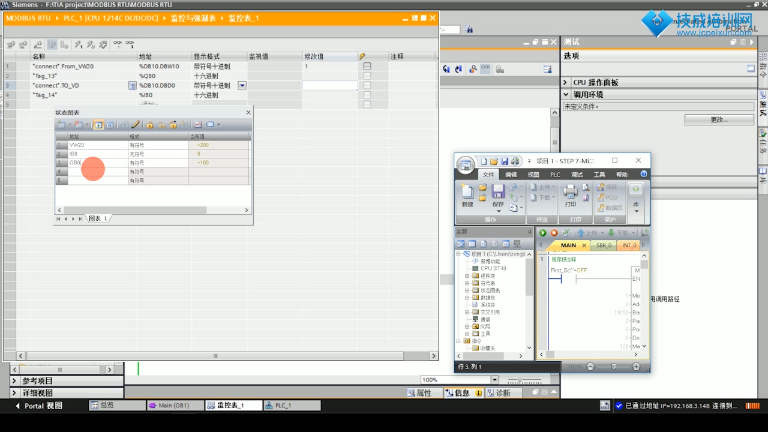Switch to SBR_0 tab in STEP 7 editor
The height and width of the screenshot is (432, 768).
pos(604,245)
